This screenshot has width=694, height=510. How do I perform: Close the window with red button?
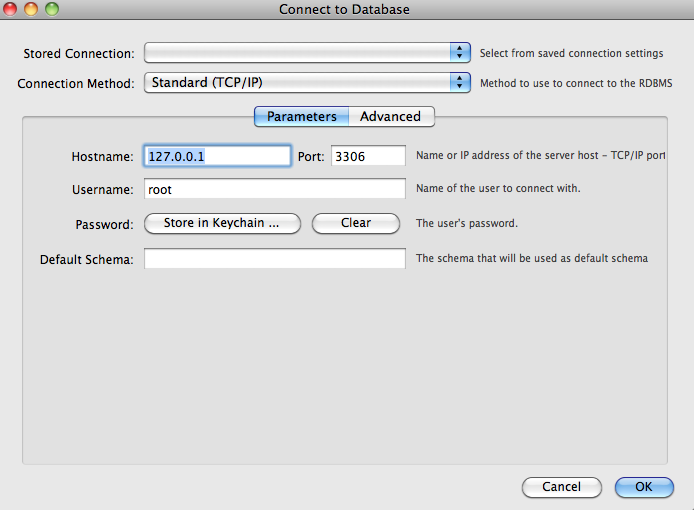pos(10,8)
